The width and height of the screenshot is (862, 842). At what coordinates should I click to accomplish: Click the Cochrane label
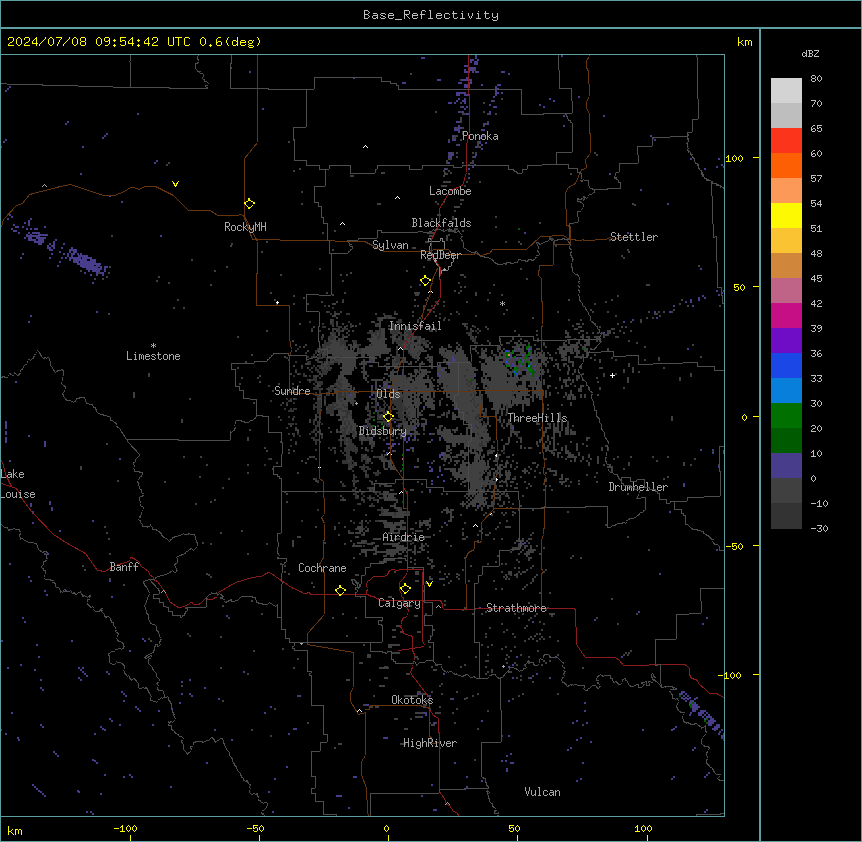322,568
